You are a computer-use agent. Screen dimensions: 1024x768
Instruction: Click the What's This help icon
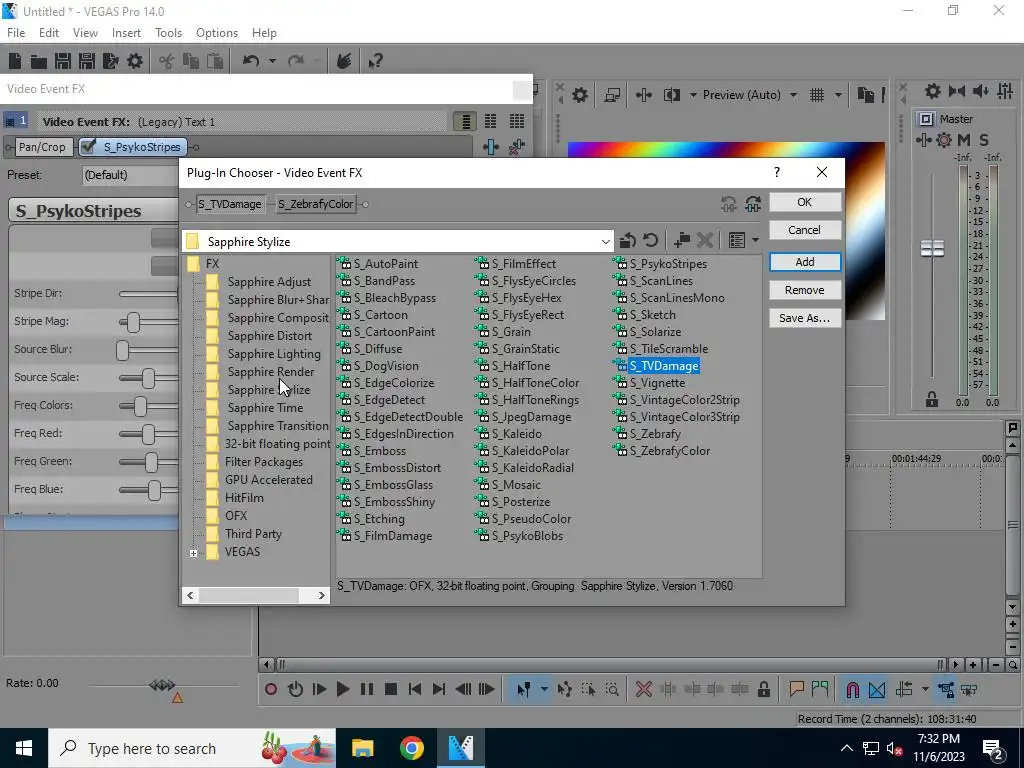pyautogui.click(x=375, y=61)
